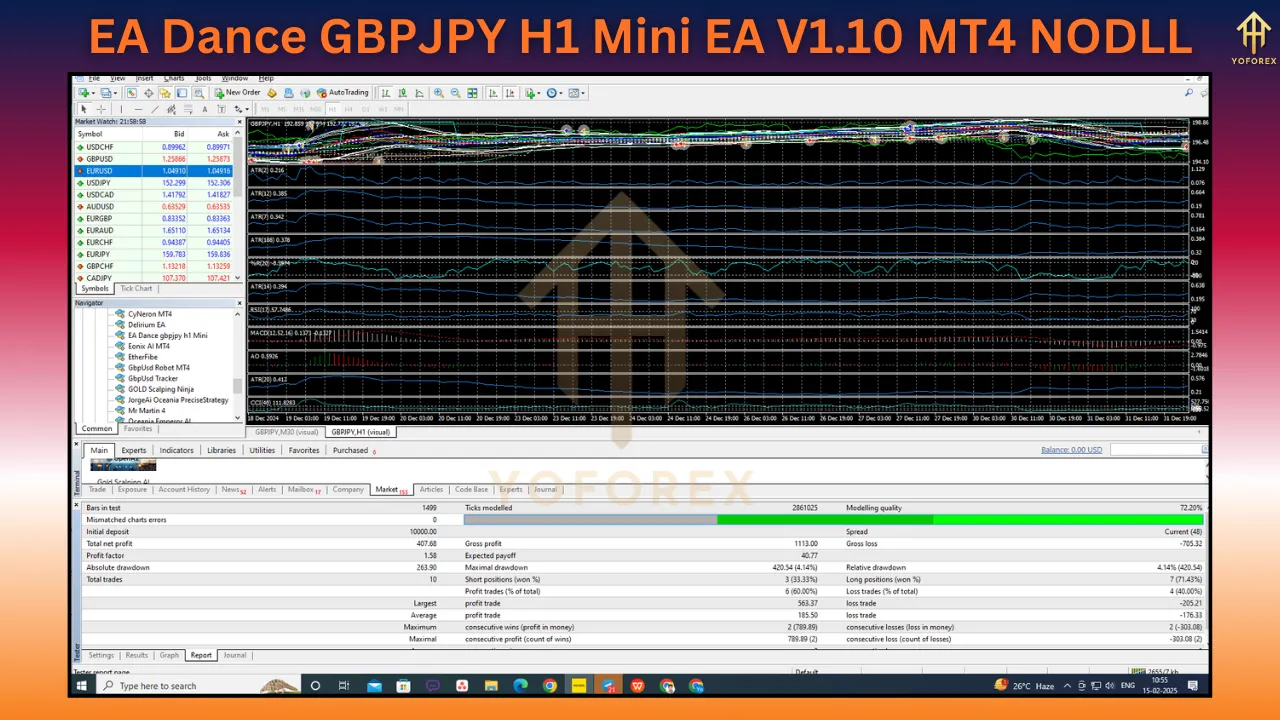Show the Market Watch window icon
Screen dimensions: 1280x720
[132, 92]
